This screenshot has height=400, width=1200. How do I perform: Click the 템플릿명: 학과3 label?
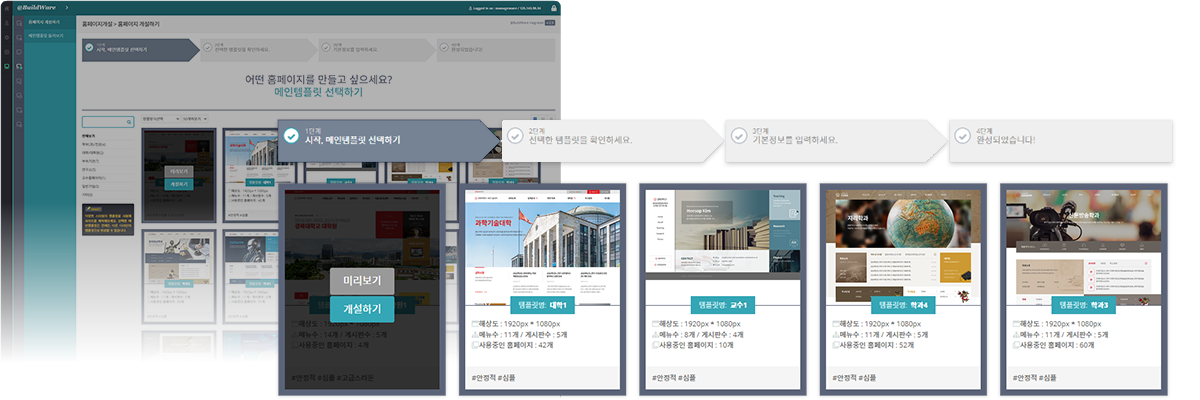tap(1082, 305)
